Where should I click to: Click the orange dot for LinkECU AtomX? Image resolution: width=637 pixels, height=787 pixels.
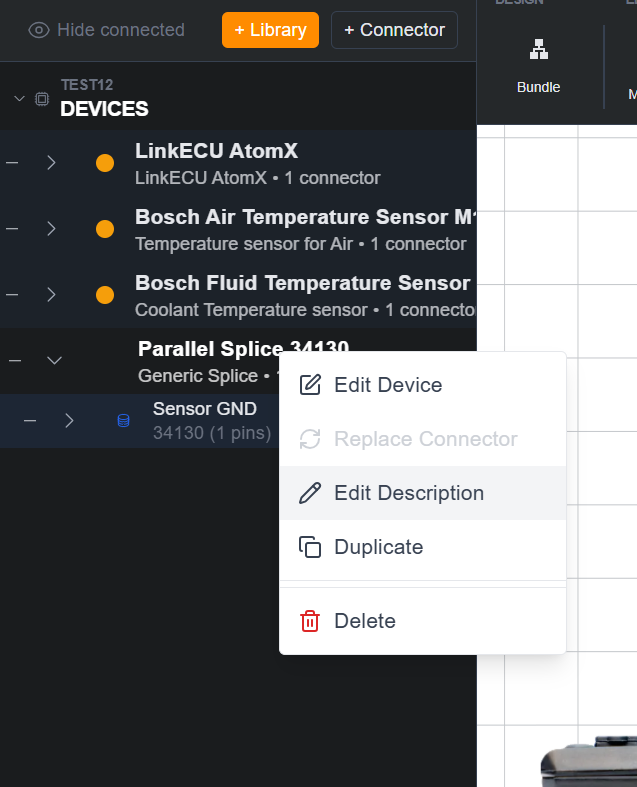pyautogui.click(x=105, y=163)
